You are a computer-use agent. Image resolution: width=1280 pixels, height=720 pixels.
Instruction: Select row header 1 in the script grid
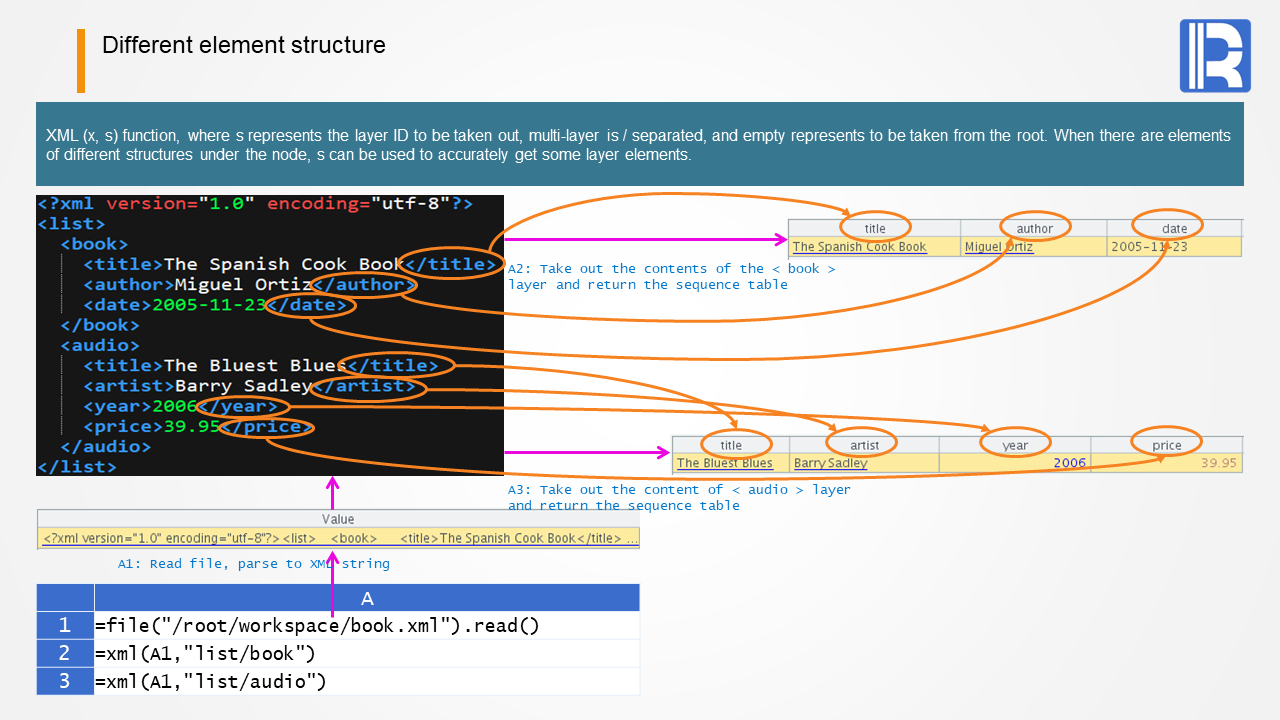click(65, 626)
